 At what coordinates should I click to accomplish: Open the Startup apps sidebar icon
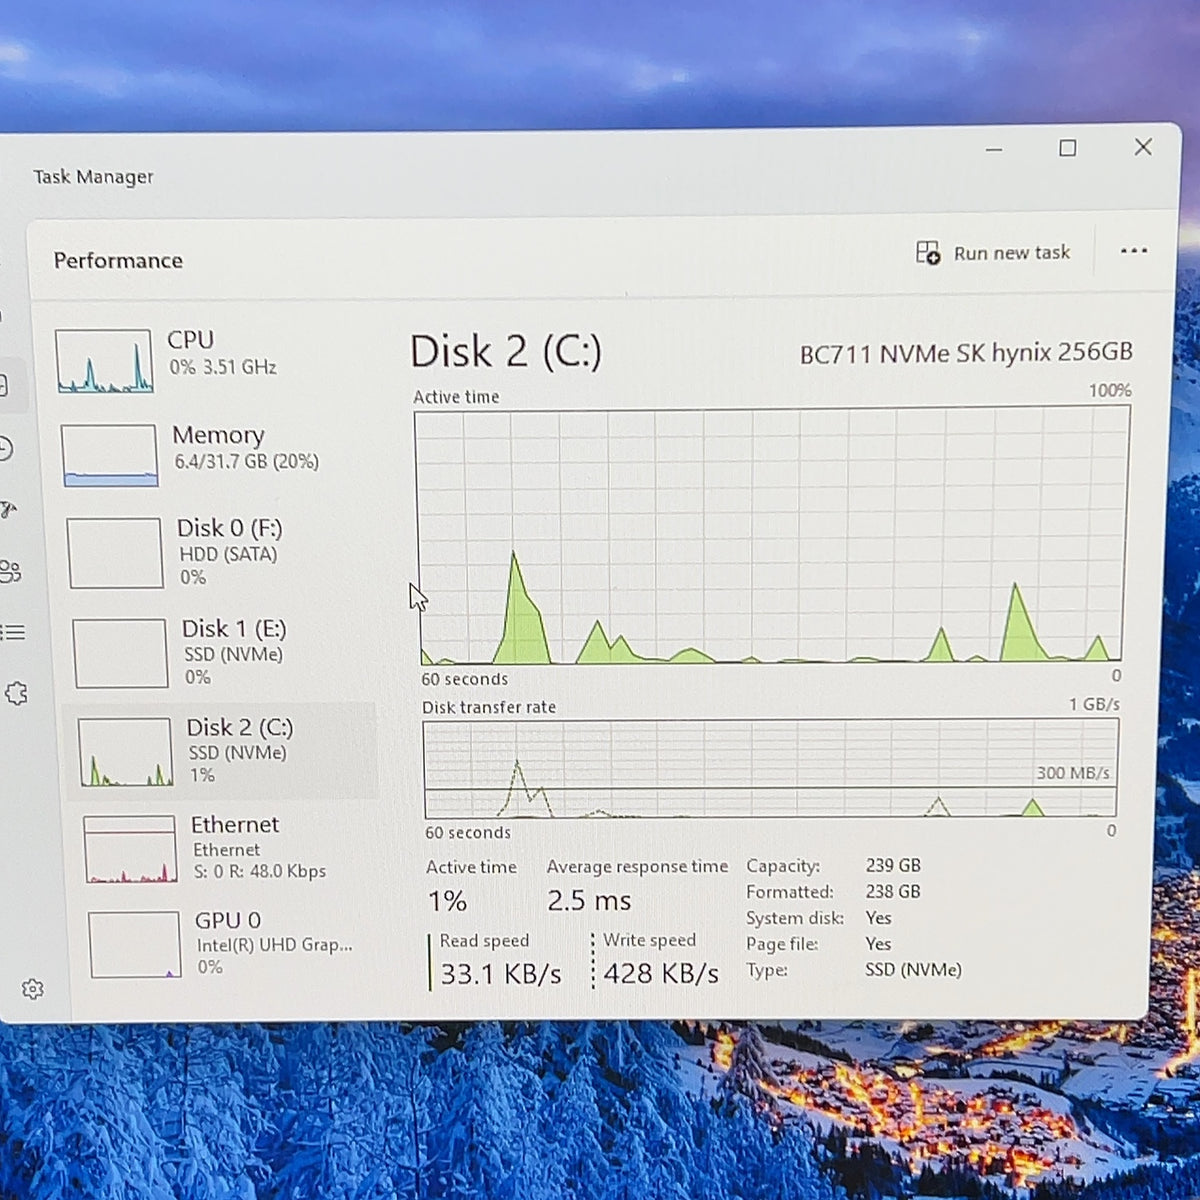tap(8, 510)
